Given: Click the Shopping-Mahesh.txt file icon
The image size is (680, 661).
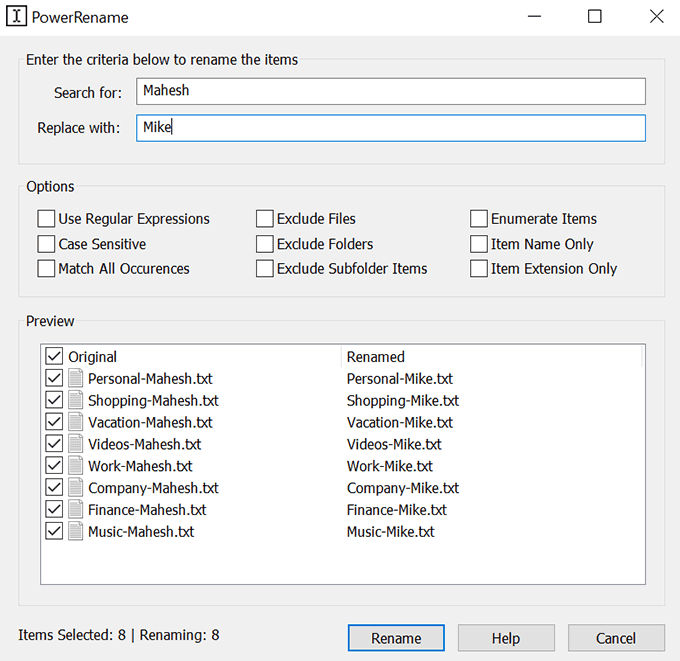Looking at the screenshot, I should pyautogui.click(x=76, y=401).
